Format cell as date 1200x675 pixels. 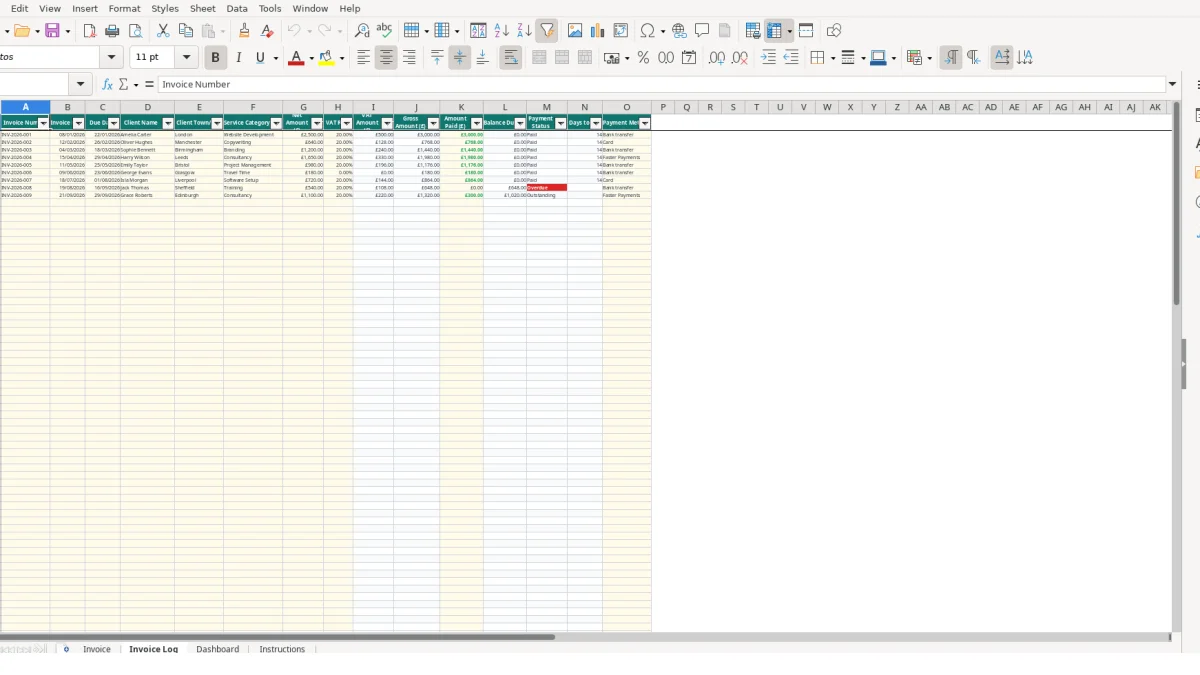(689, 58)
